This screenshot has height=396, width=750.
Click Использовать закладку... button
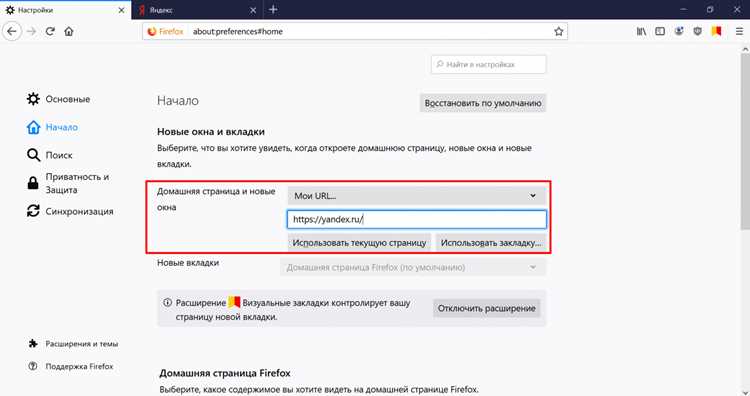point(491,242)
